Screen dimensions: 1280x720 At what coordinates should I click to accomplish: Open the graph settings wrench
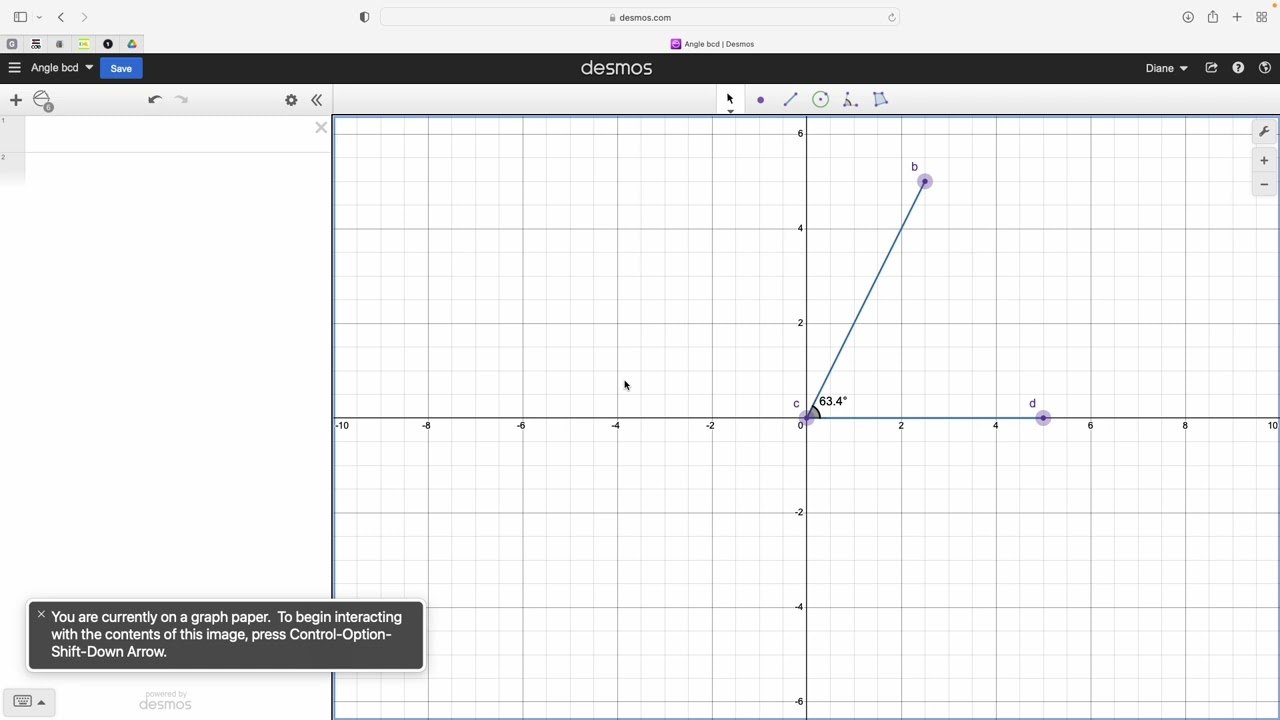(x=1264, y=132)
